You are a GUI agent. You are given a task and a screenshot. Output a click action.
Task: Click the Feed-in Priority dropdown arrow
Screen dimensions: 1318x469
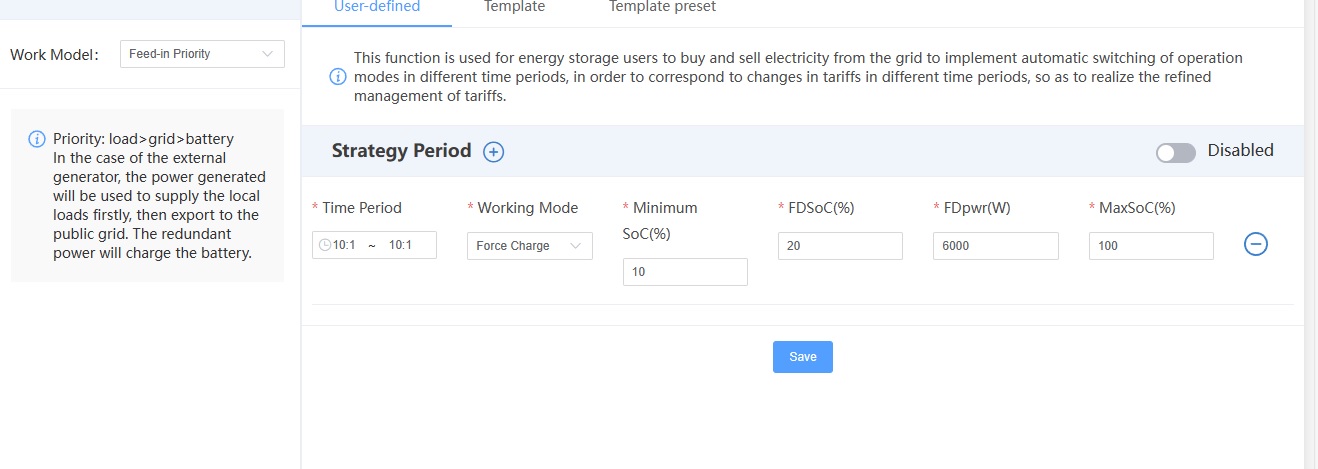(267, 54)
